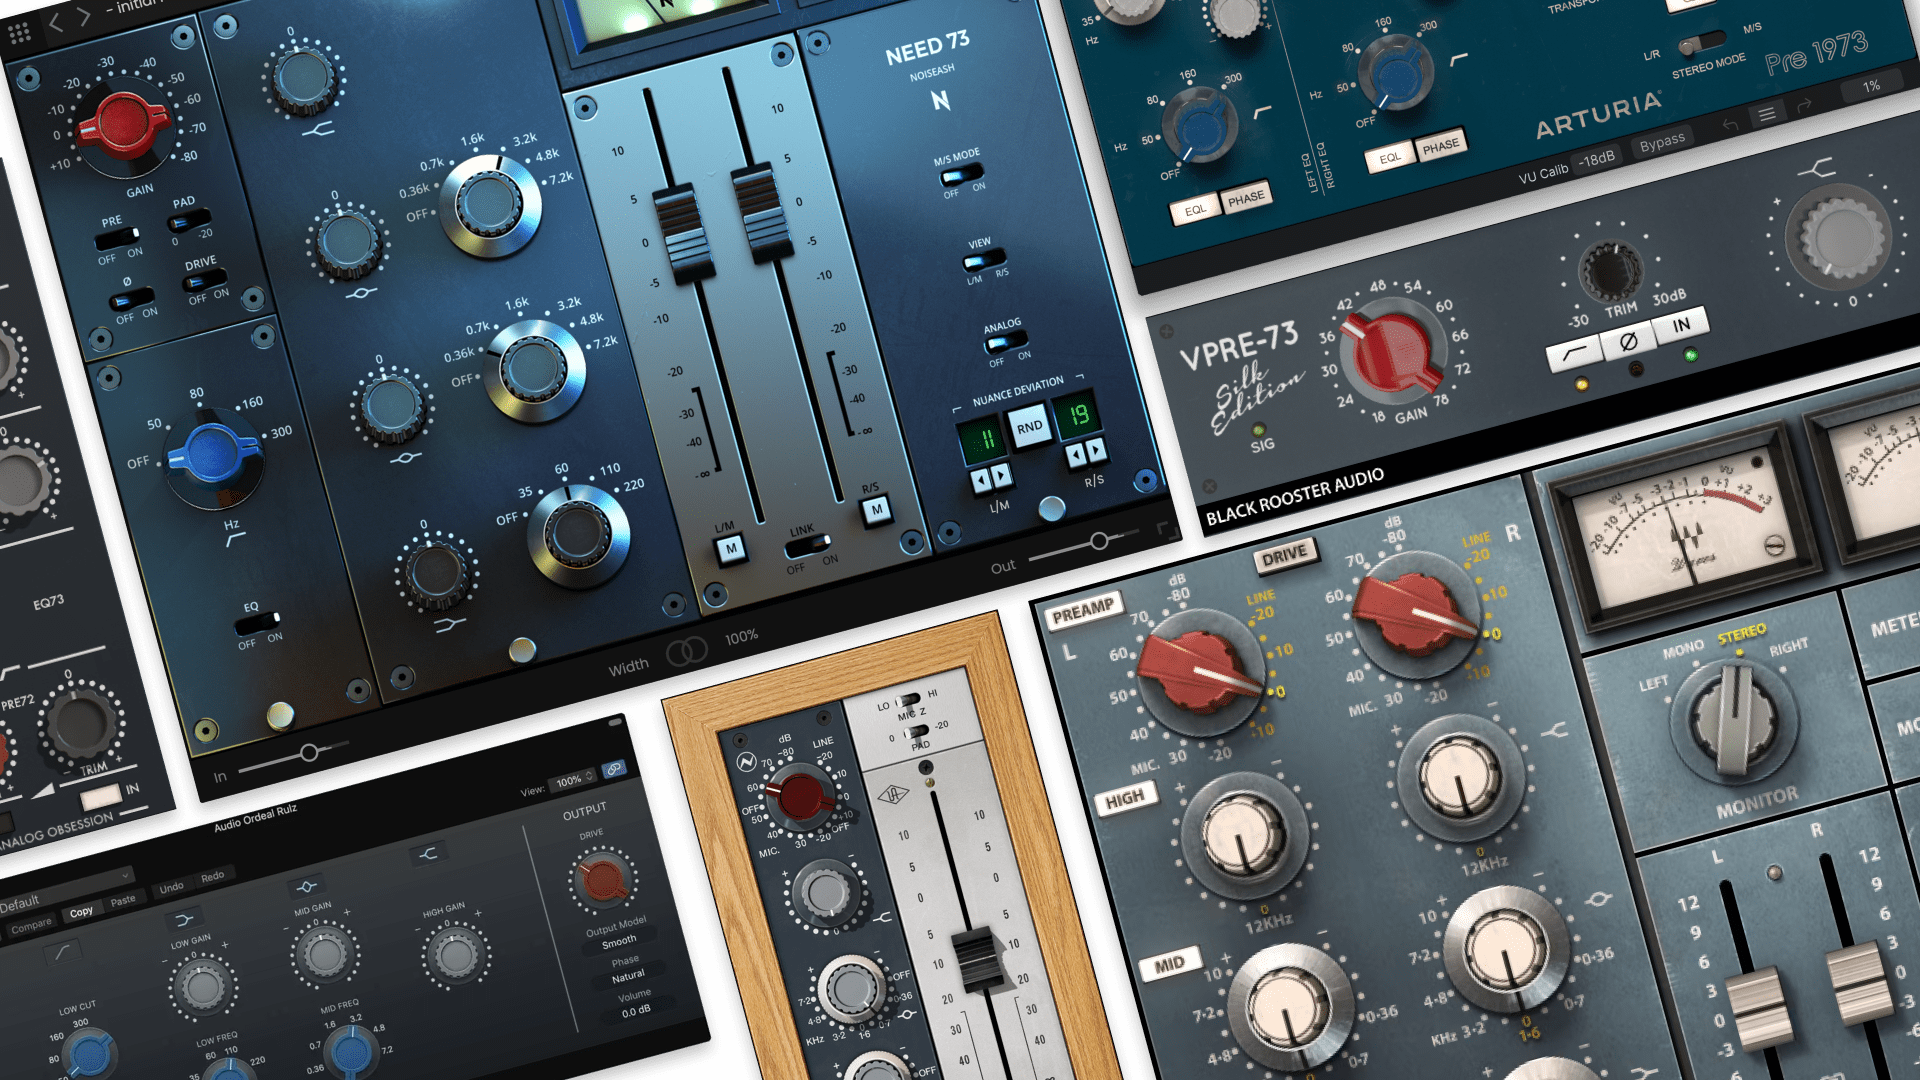Click the blue high-pass Hz knob in NEED 73
This screenshot has height=1080, width=1920.
[x=212, y=455]
